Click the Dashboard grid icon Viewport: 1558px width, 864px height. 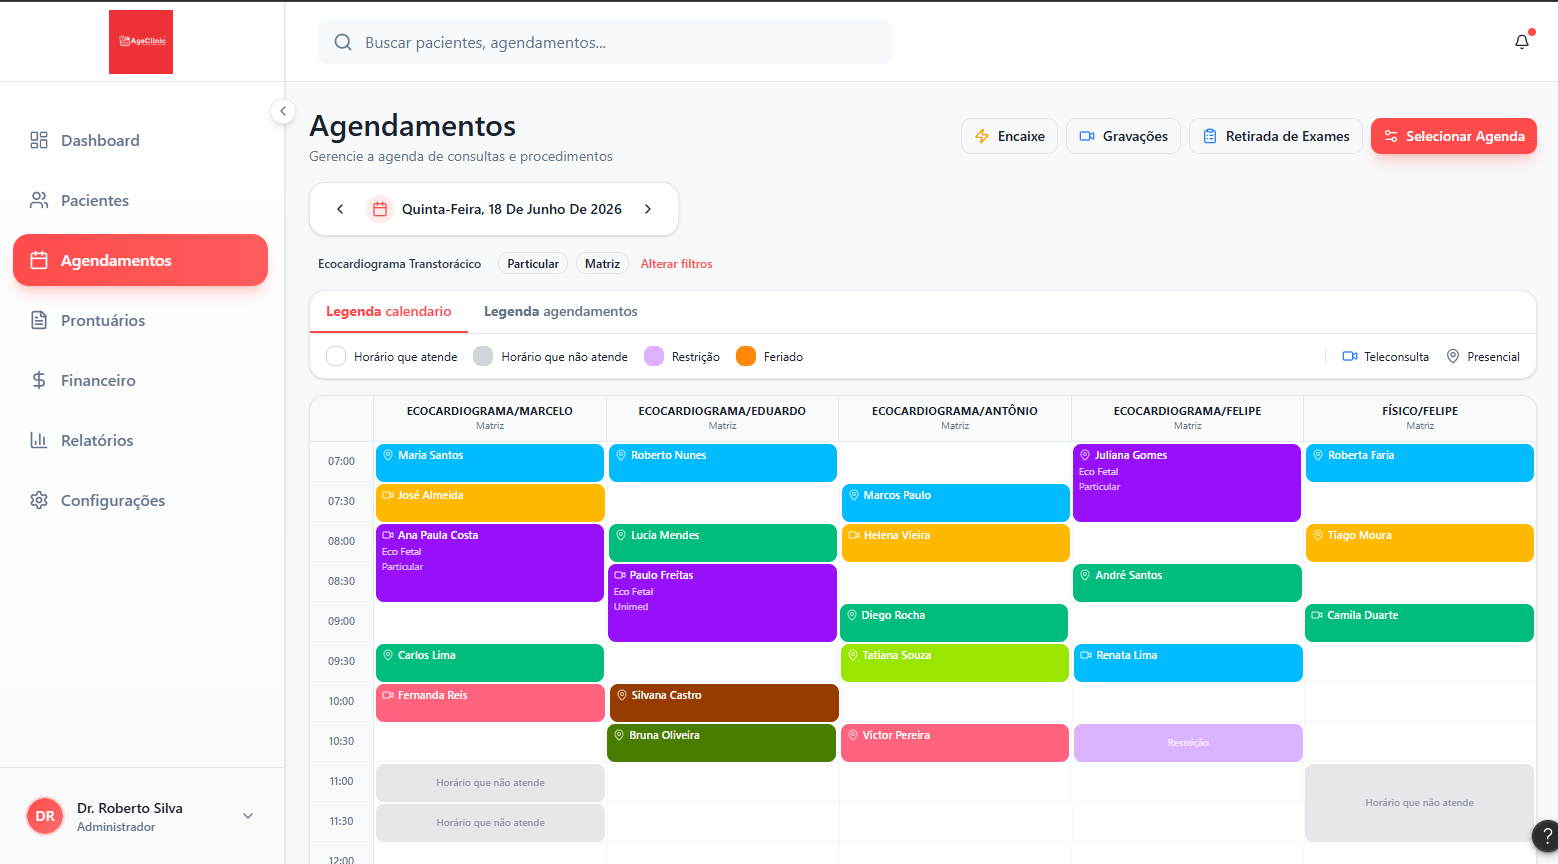pyautogui.click(x=39, y=140)
